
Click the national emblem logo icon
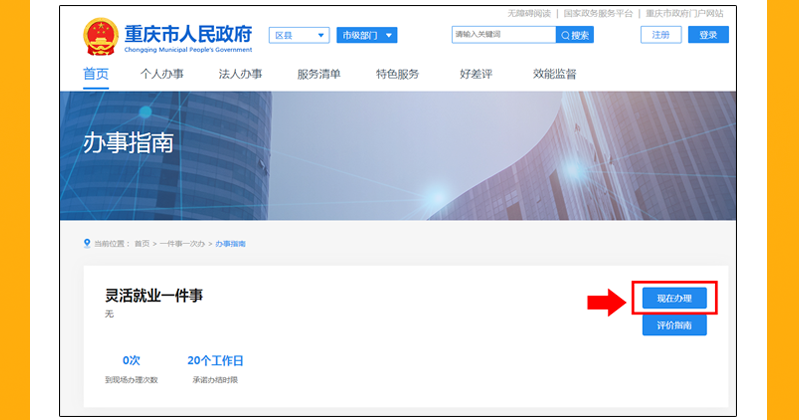pyautogui.click(x=101, y=37)
